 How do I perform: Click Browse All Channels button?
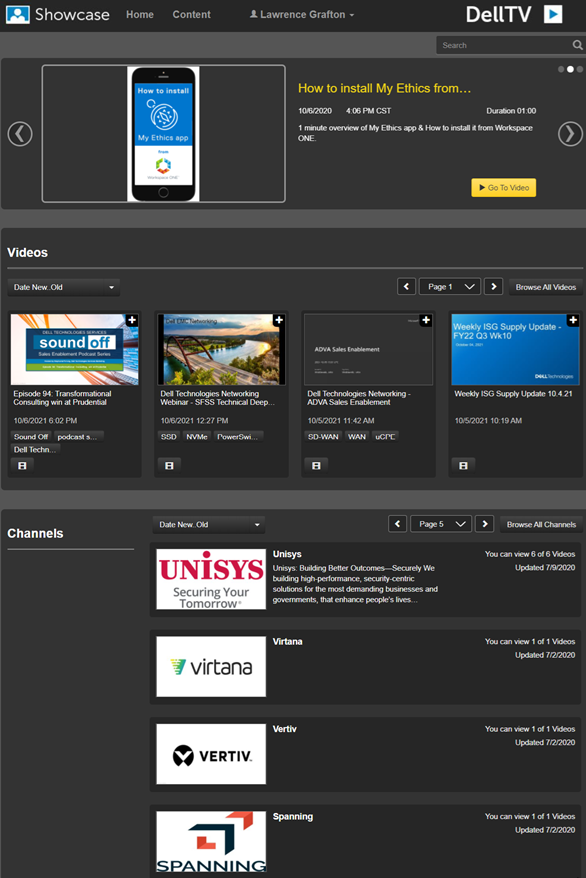point(541,524)
